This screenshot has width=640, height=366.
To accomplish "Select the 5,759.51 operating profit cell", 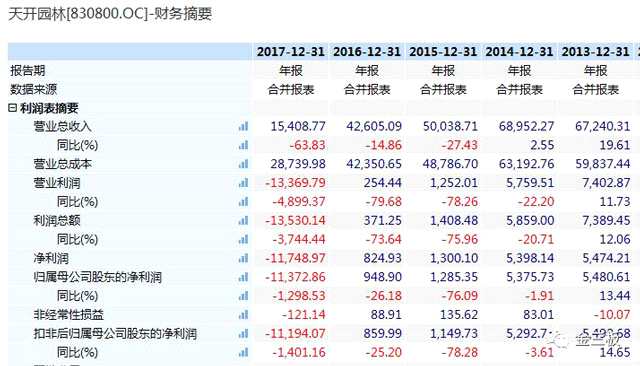I will (x=530, y=183).
